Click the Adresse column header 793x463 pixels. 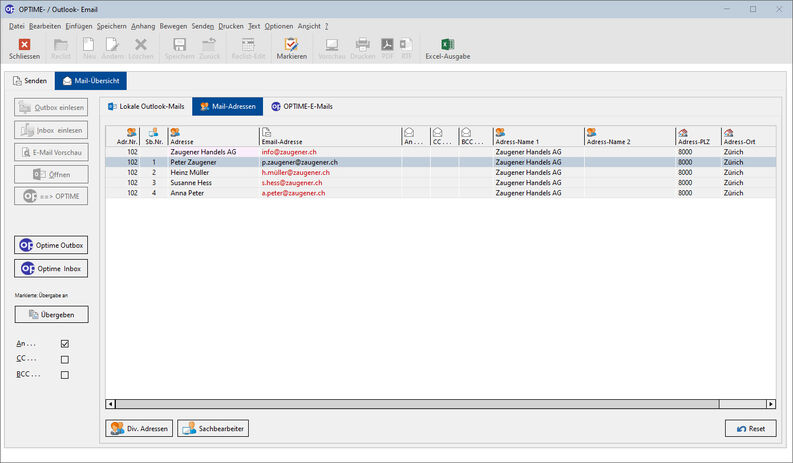[x=213, y=137]
